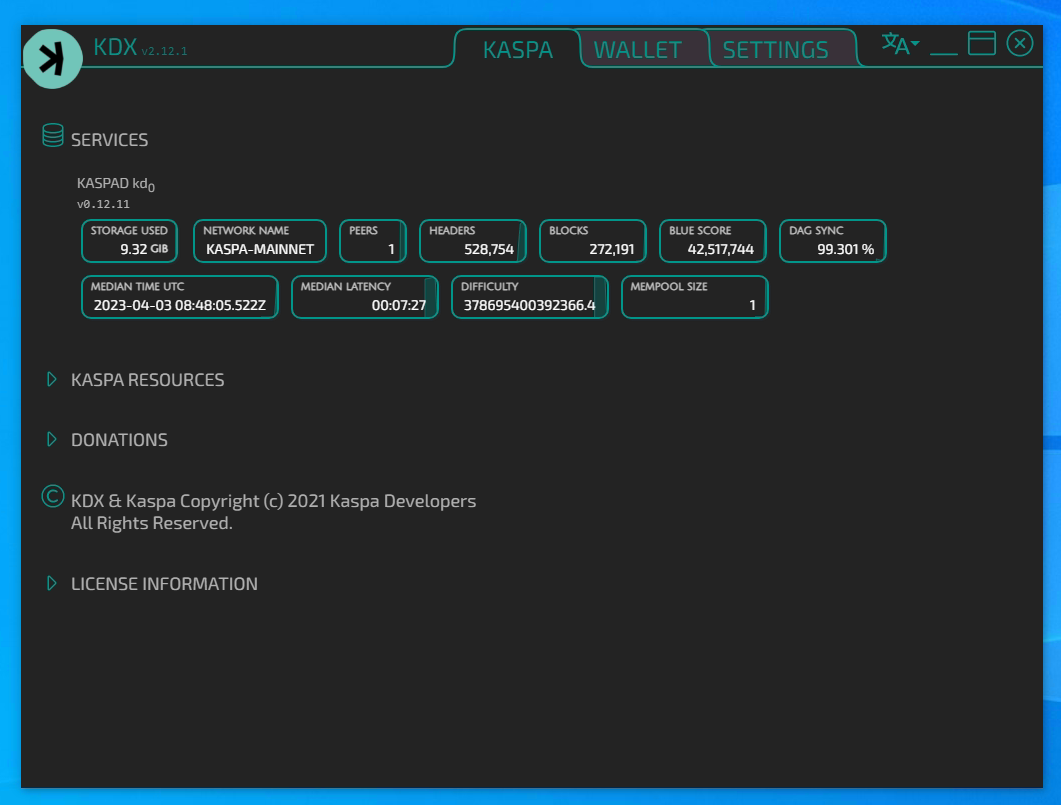Click the KASPAD kd0 service label
This screenshot has width=1061, height=805.
pos(116,184)
